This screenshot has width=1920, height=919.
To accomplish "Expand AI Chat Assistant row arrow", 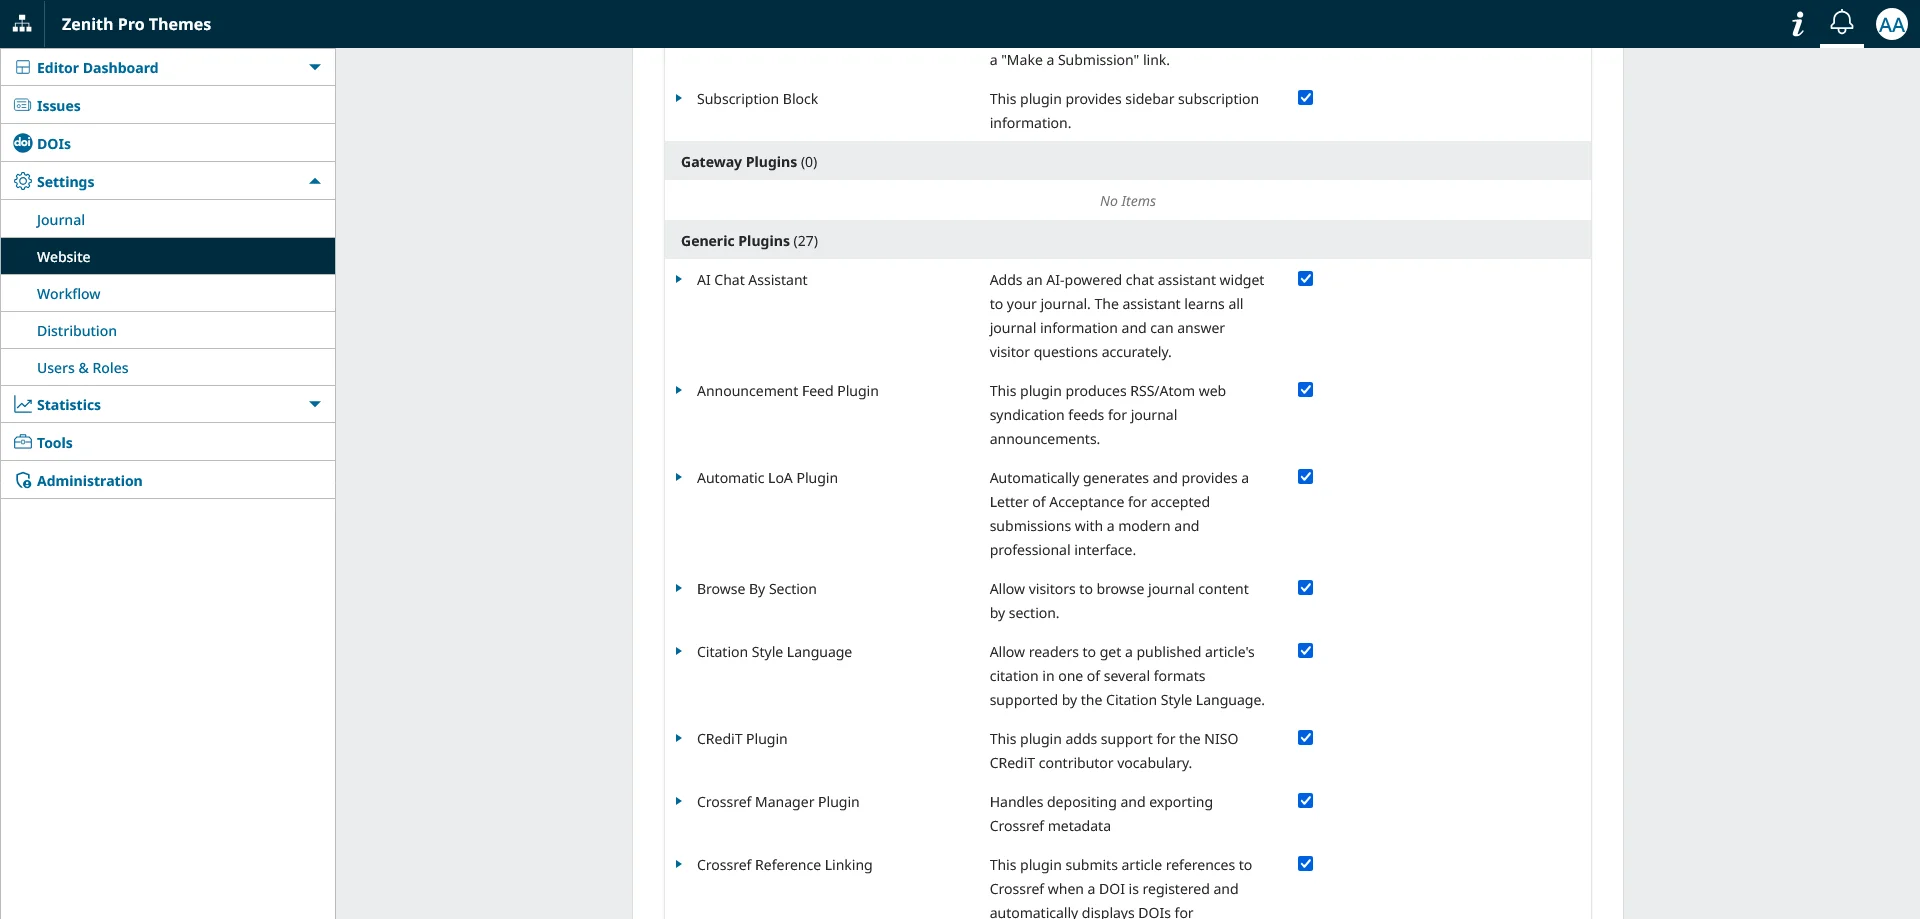I will pyautogui.click(x=678, y=279).
